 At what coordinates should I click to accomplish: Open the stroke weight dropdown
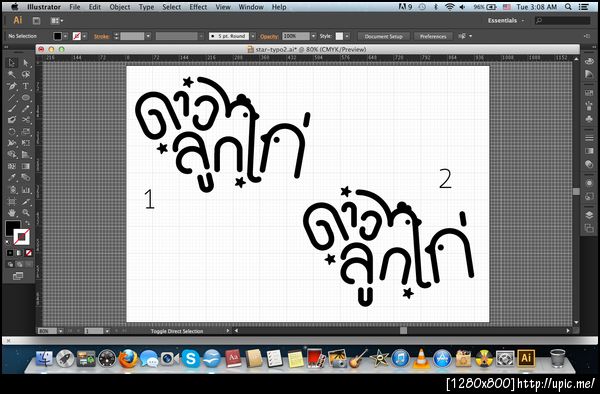(x=148, y=36)
